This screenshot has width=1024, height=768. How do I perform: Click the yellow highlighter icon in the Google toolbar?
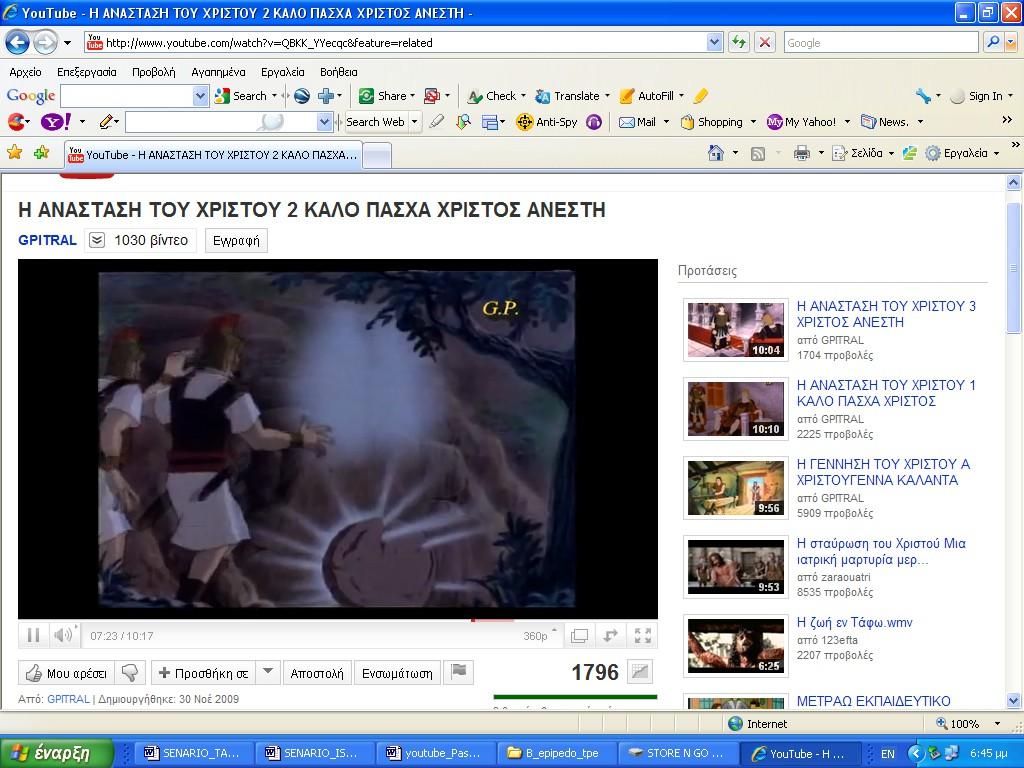(700, 96)
